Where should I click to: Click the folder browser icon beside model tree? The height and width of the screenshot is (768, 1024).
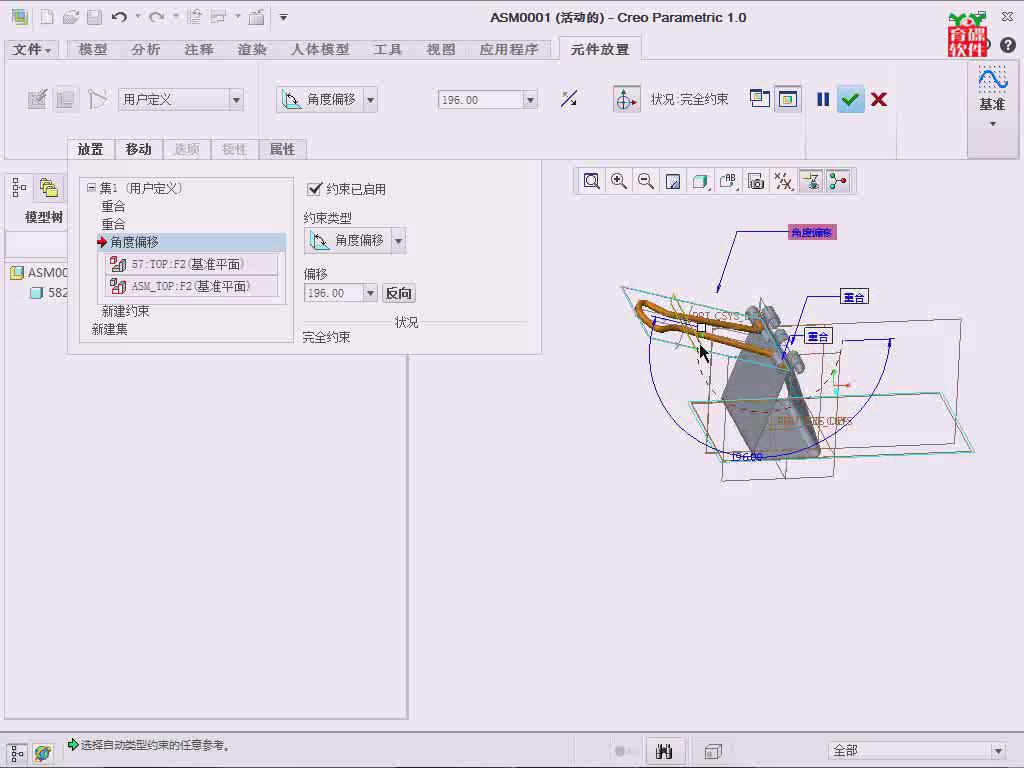point(49,188)
